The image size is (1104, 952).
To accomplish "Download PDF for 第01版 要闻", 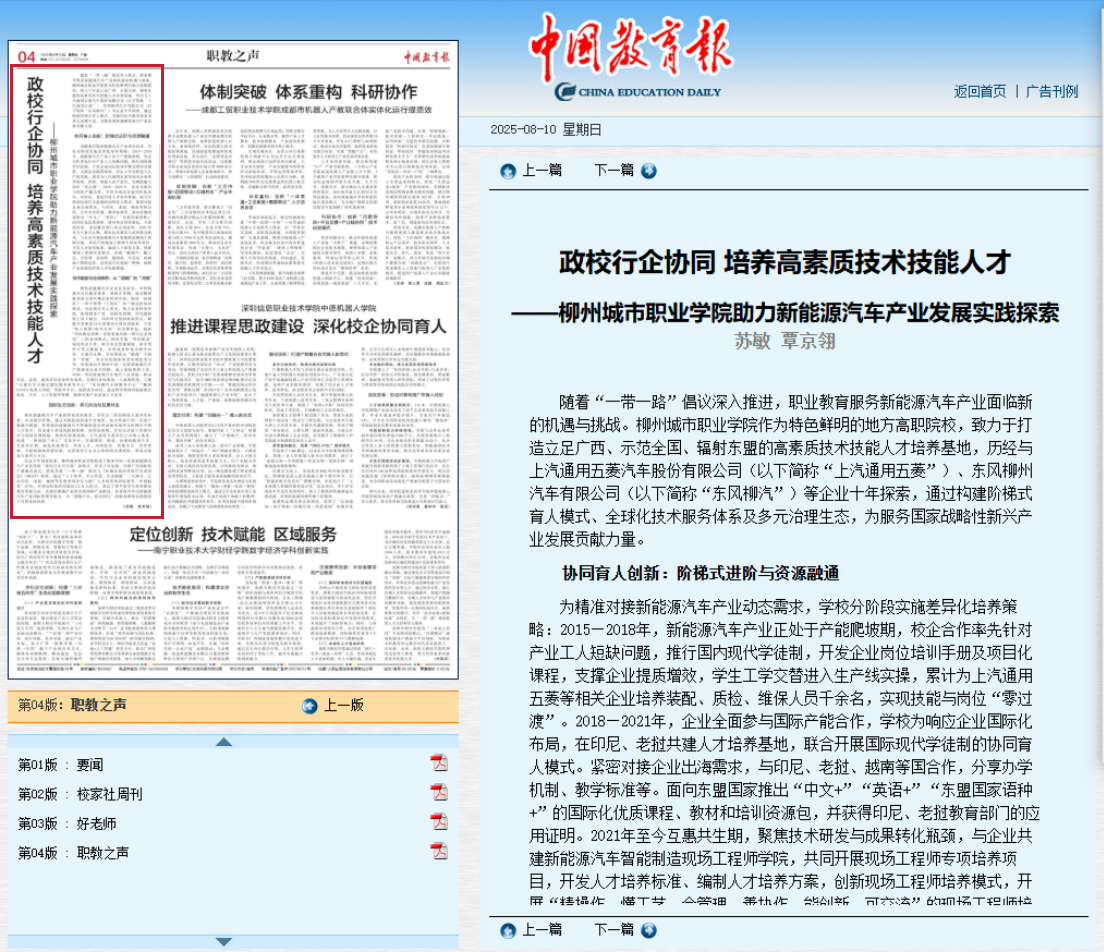I will pos(439,764).
